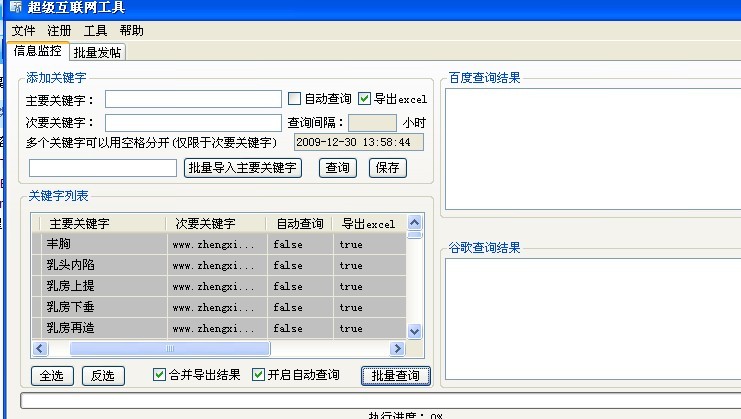Toggle the 开启自动查询 checkbox
Image resolution: width=741 pixels, height=419 pixels.
pos(259,375)
